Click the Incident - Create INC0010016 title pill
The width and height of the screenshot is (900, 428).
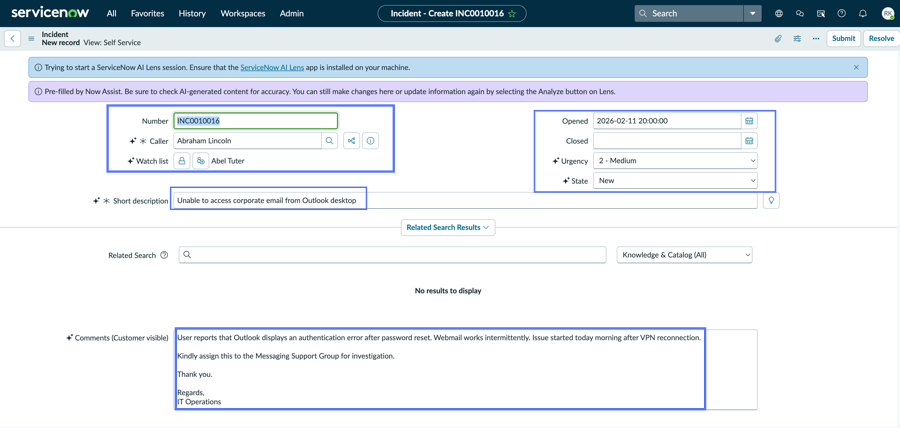tap(452, 13)
